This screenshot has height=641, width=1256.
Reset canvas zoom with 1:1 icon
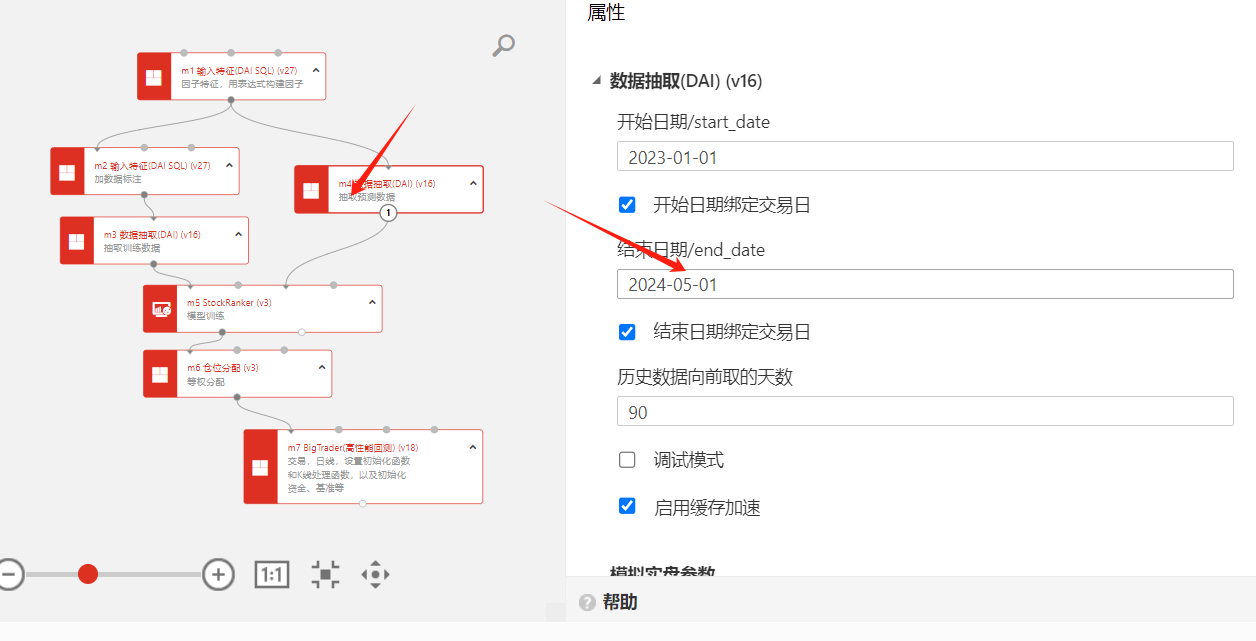click(x=272, y=574)
